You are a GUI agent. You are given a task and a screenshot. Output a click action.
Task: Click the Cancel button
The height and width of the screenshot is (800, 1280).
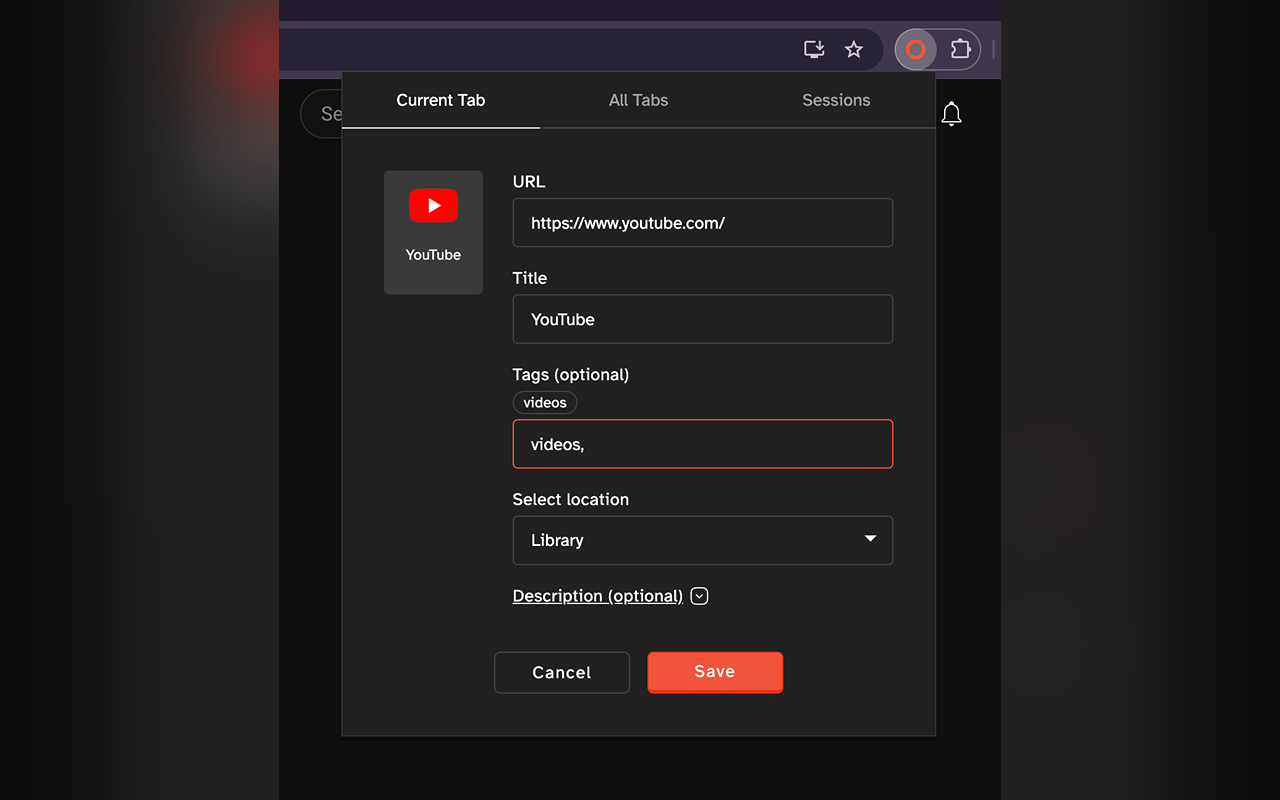pos(562,672)
